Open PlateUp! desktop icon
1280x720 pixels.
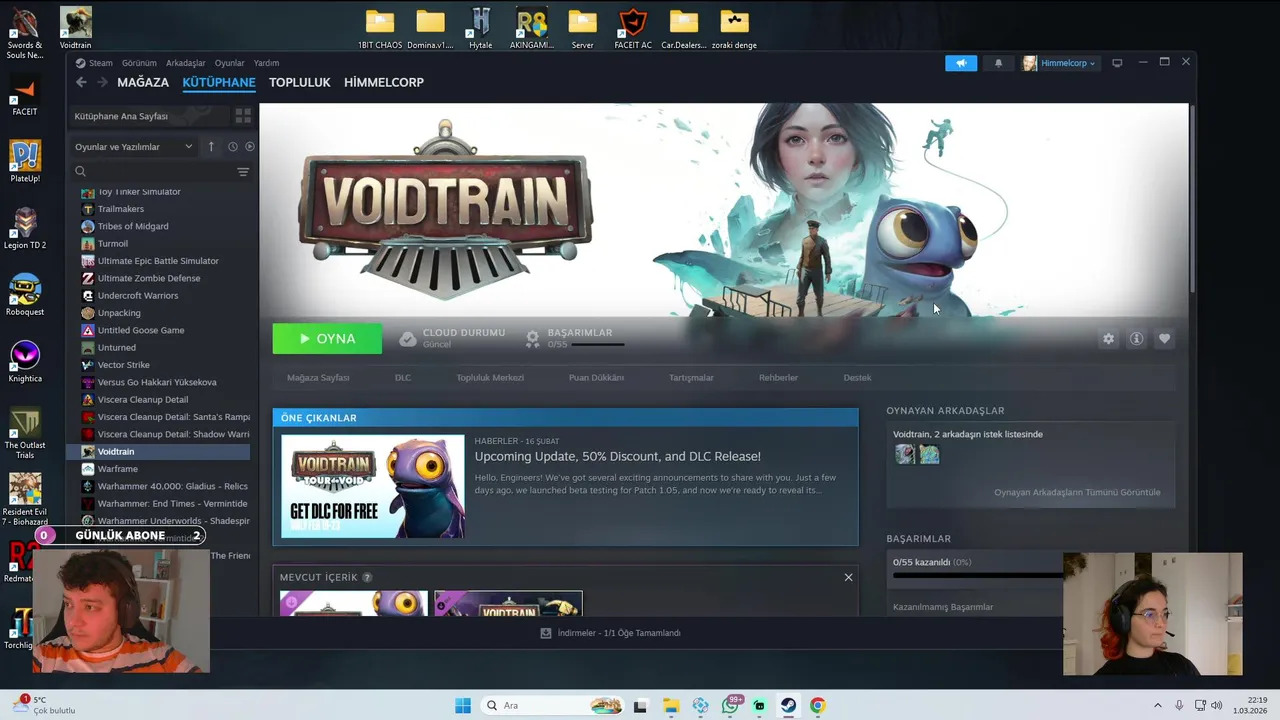(x=25, y=162)
